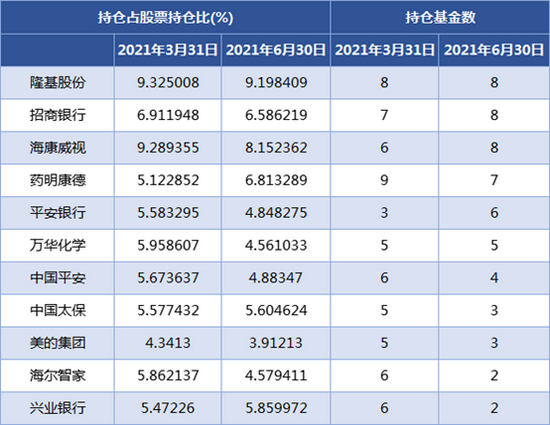
Task: Select the value 4.579411
Action: 276,376
